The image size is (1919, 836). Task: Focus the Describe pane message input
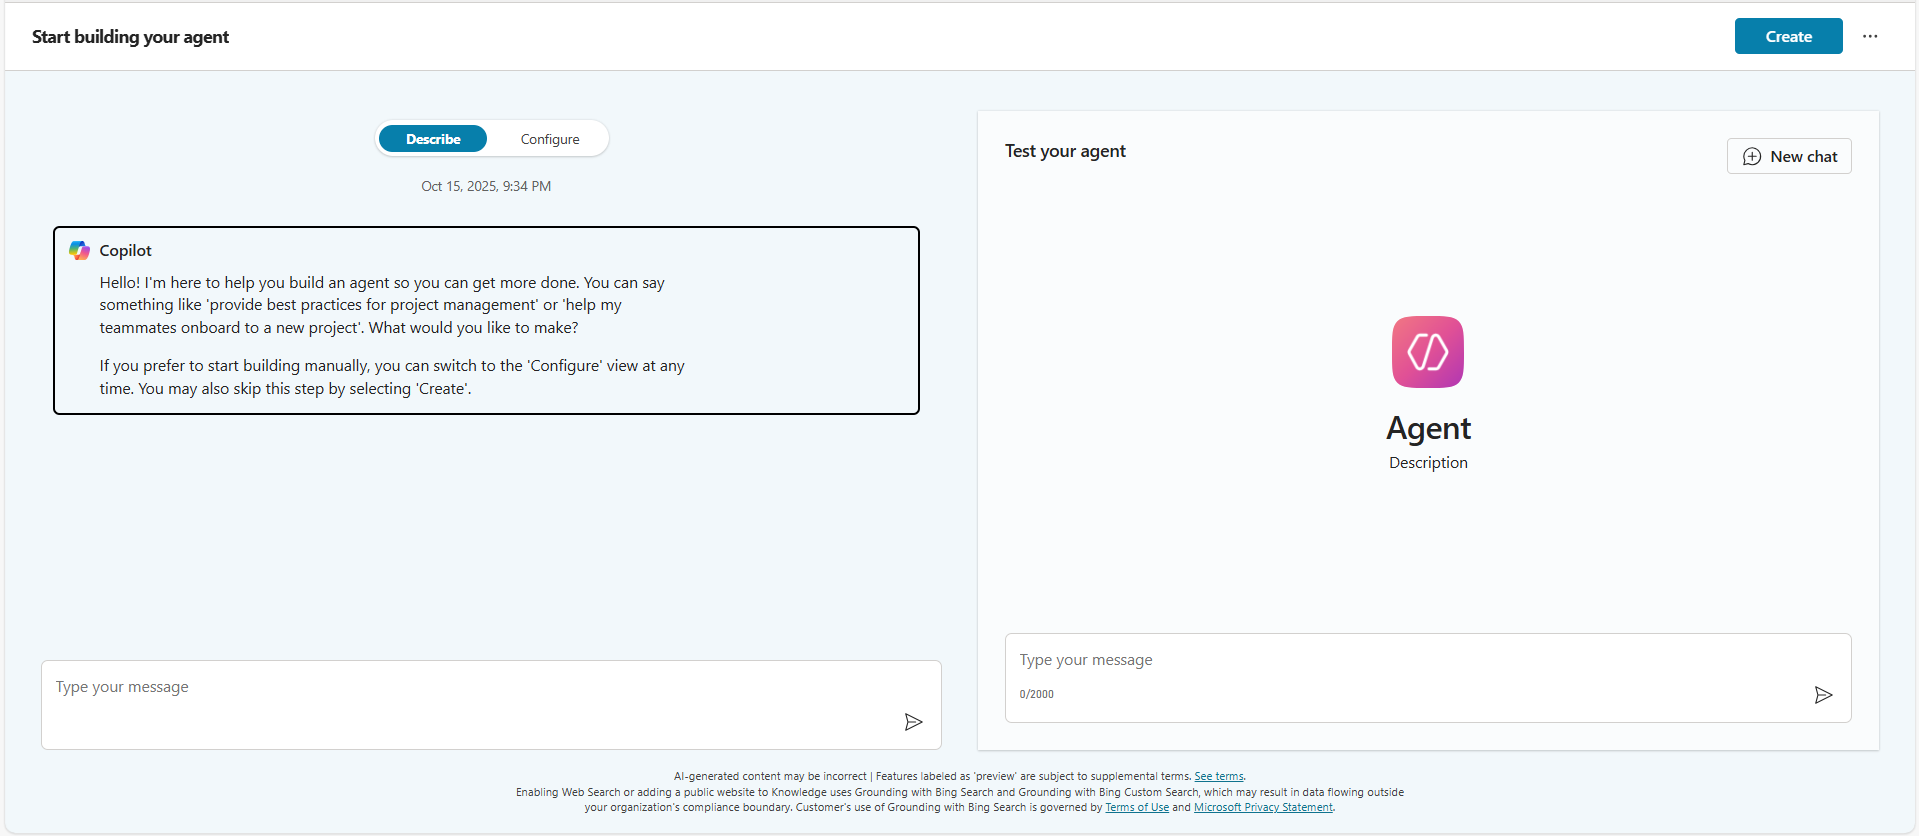pos(470,688)
